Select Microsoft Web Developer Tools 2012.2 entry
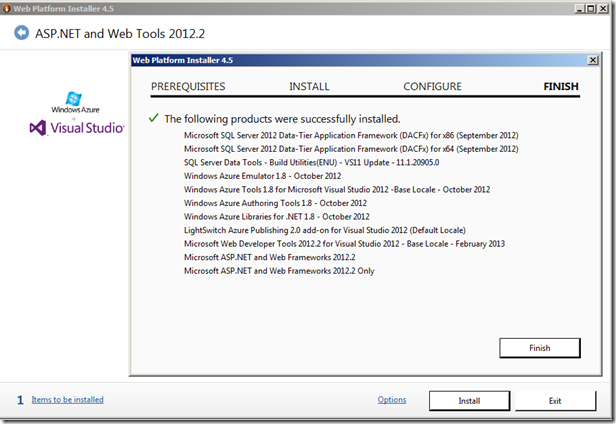 (x=345, y=244)
